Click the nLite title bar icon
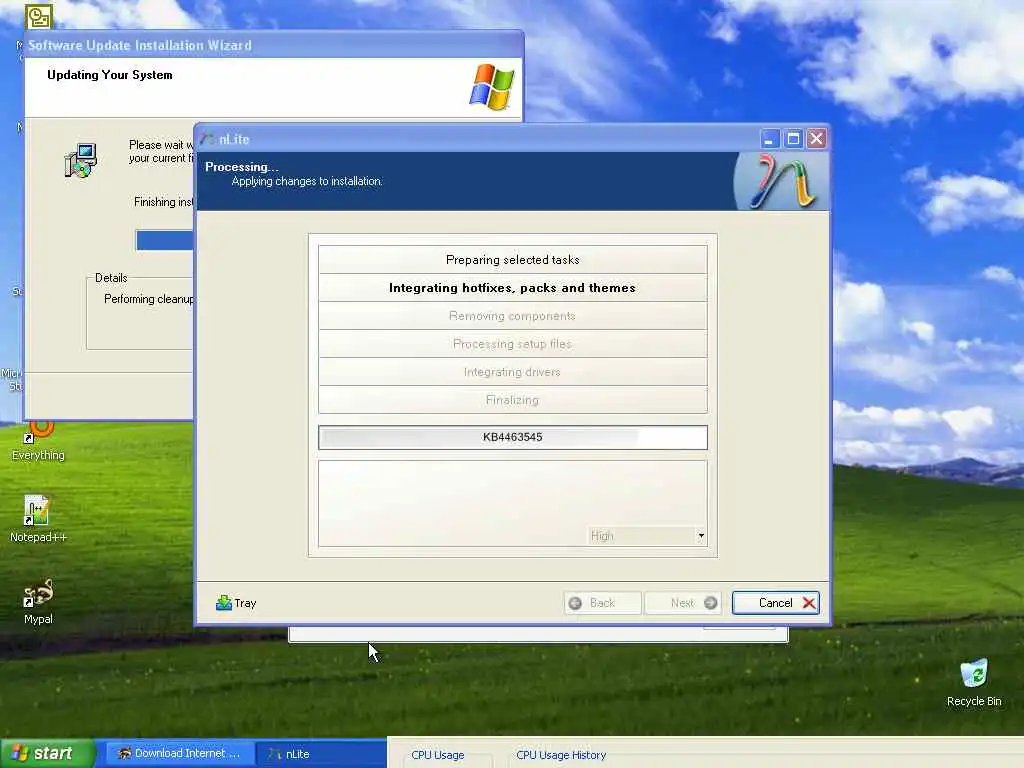Image resolution: width=1024 pixels, height=768 pixels. 208,139
